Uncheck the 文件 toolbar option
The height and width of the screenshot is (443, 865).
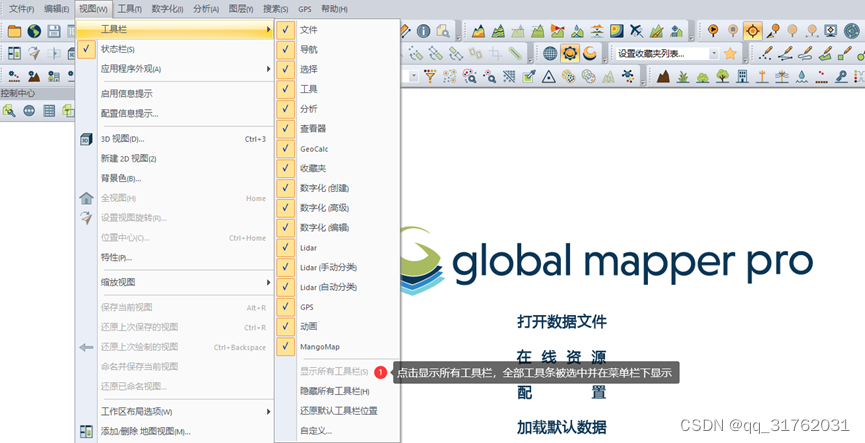coord(285,30)
